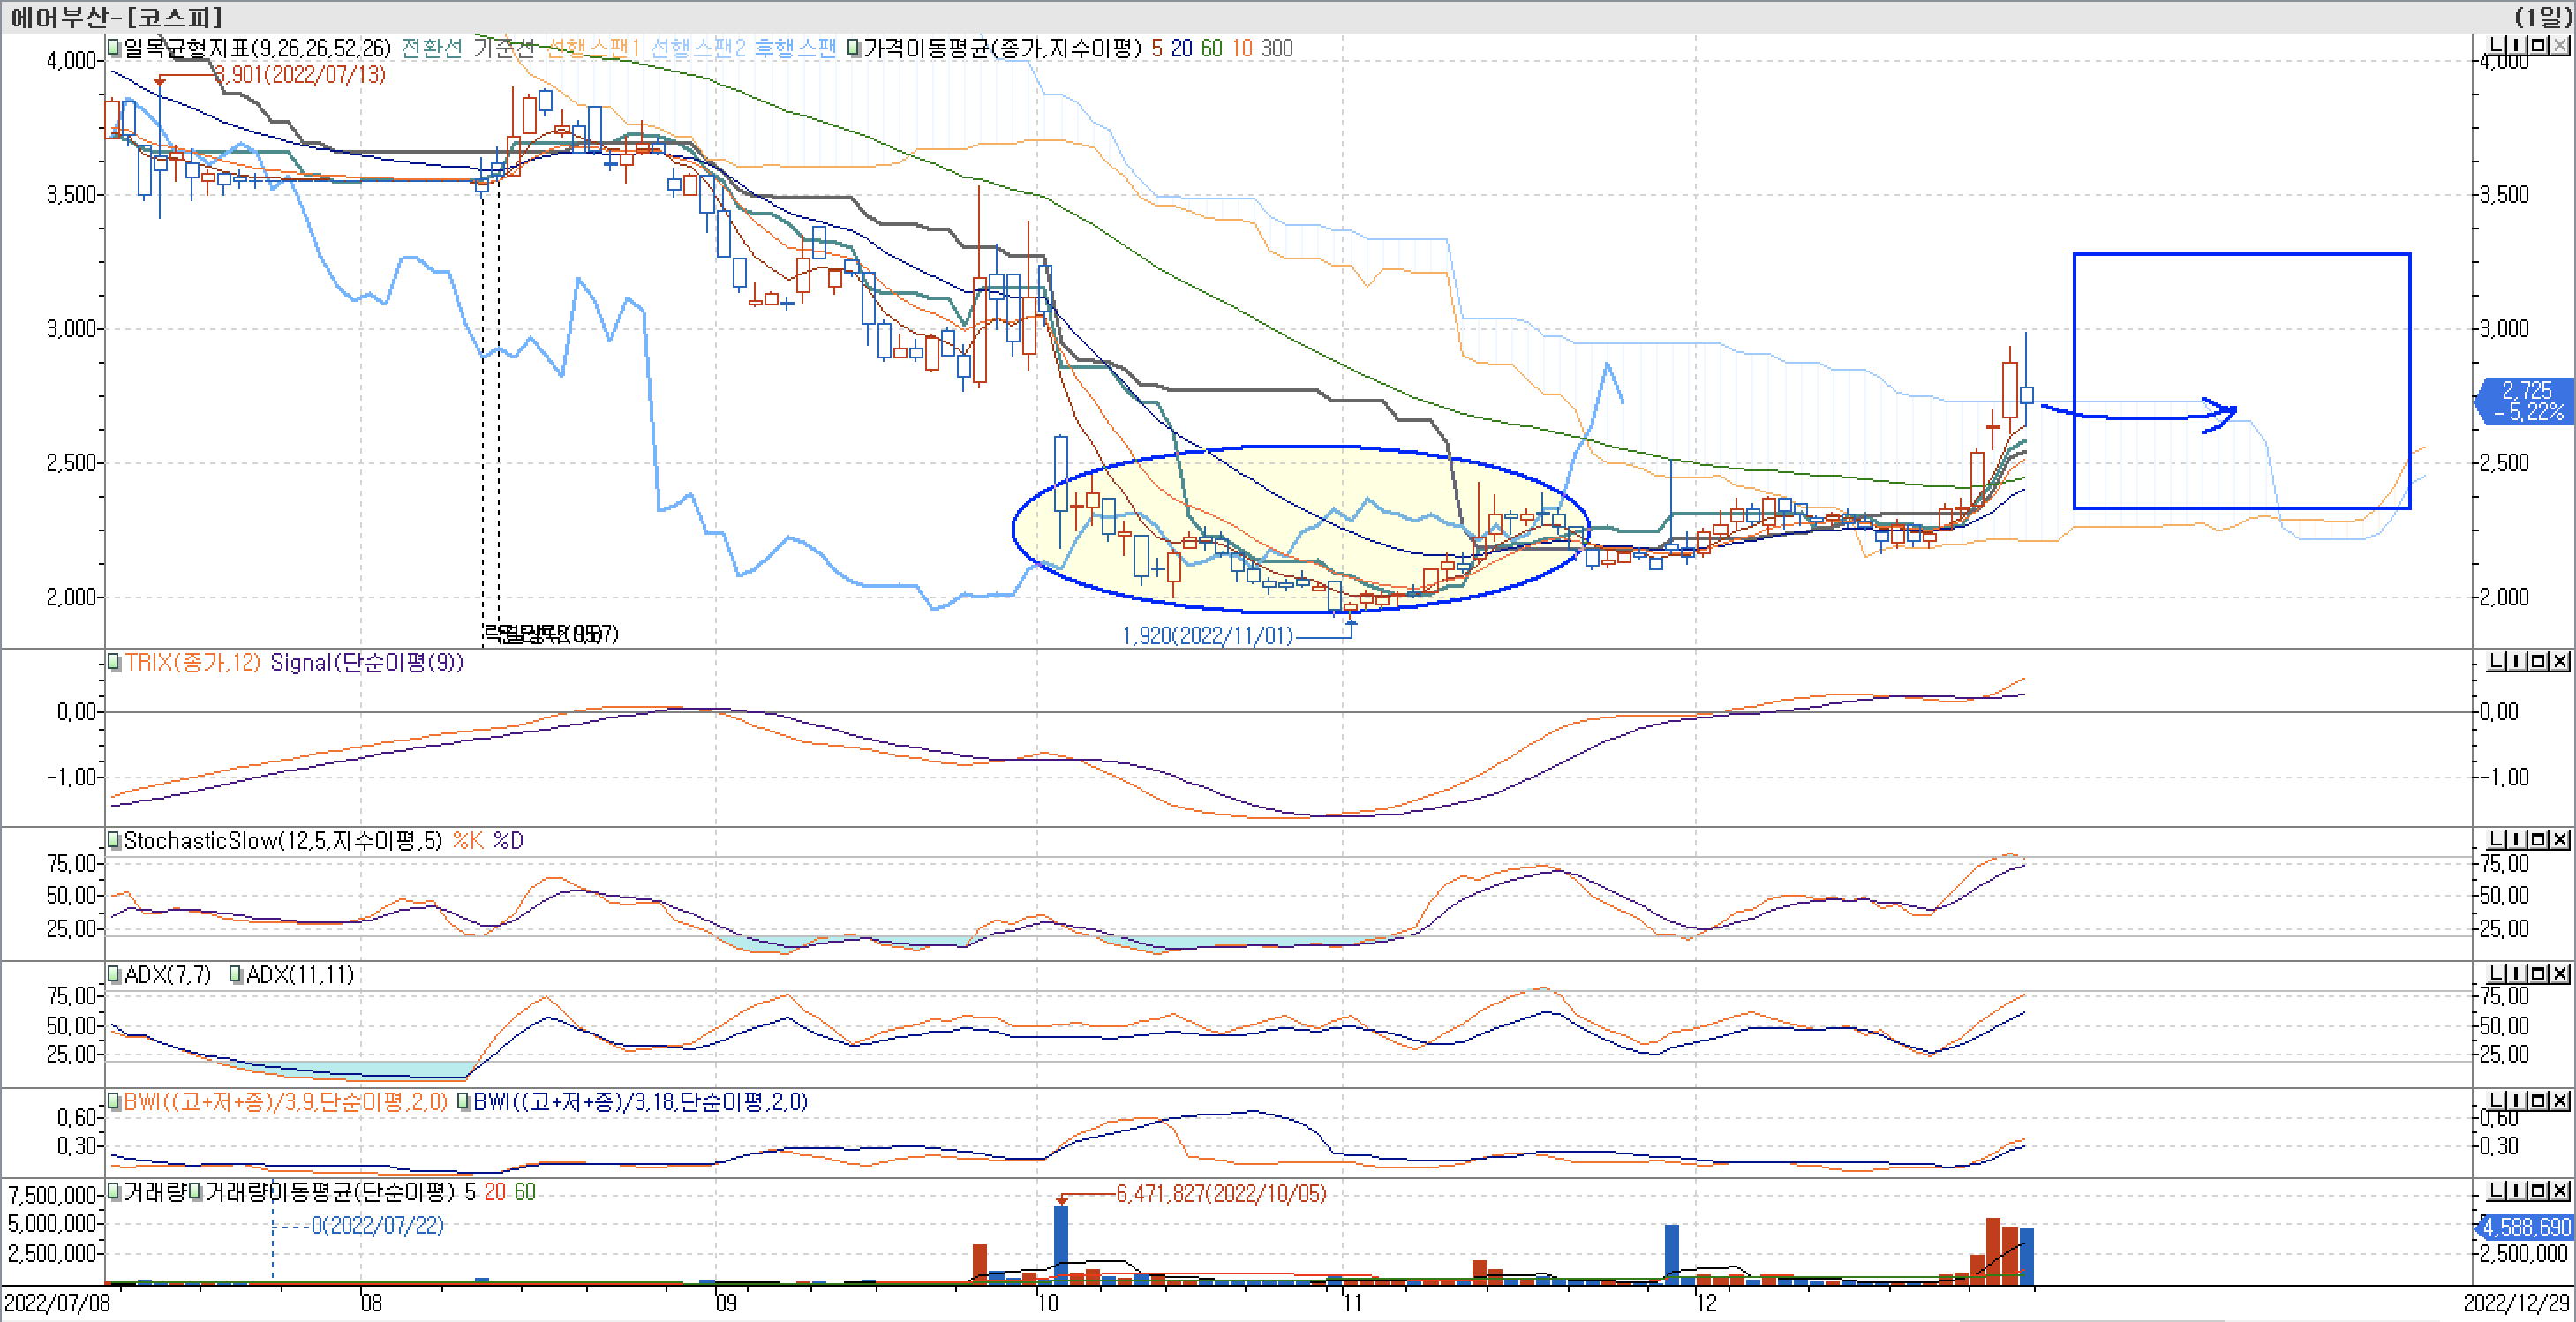Maximize the BWI indicator pane
The width and height of the screenshot is (2576, 1322).
point(2541,1101)
